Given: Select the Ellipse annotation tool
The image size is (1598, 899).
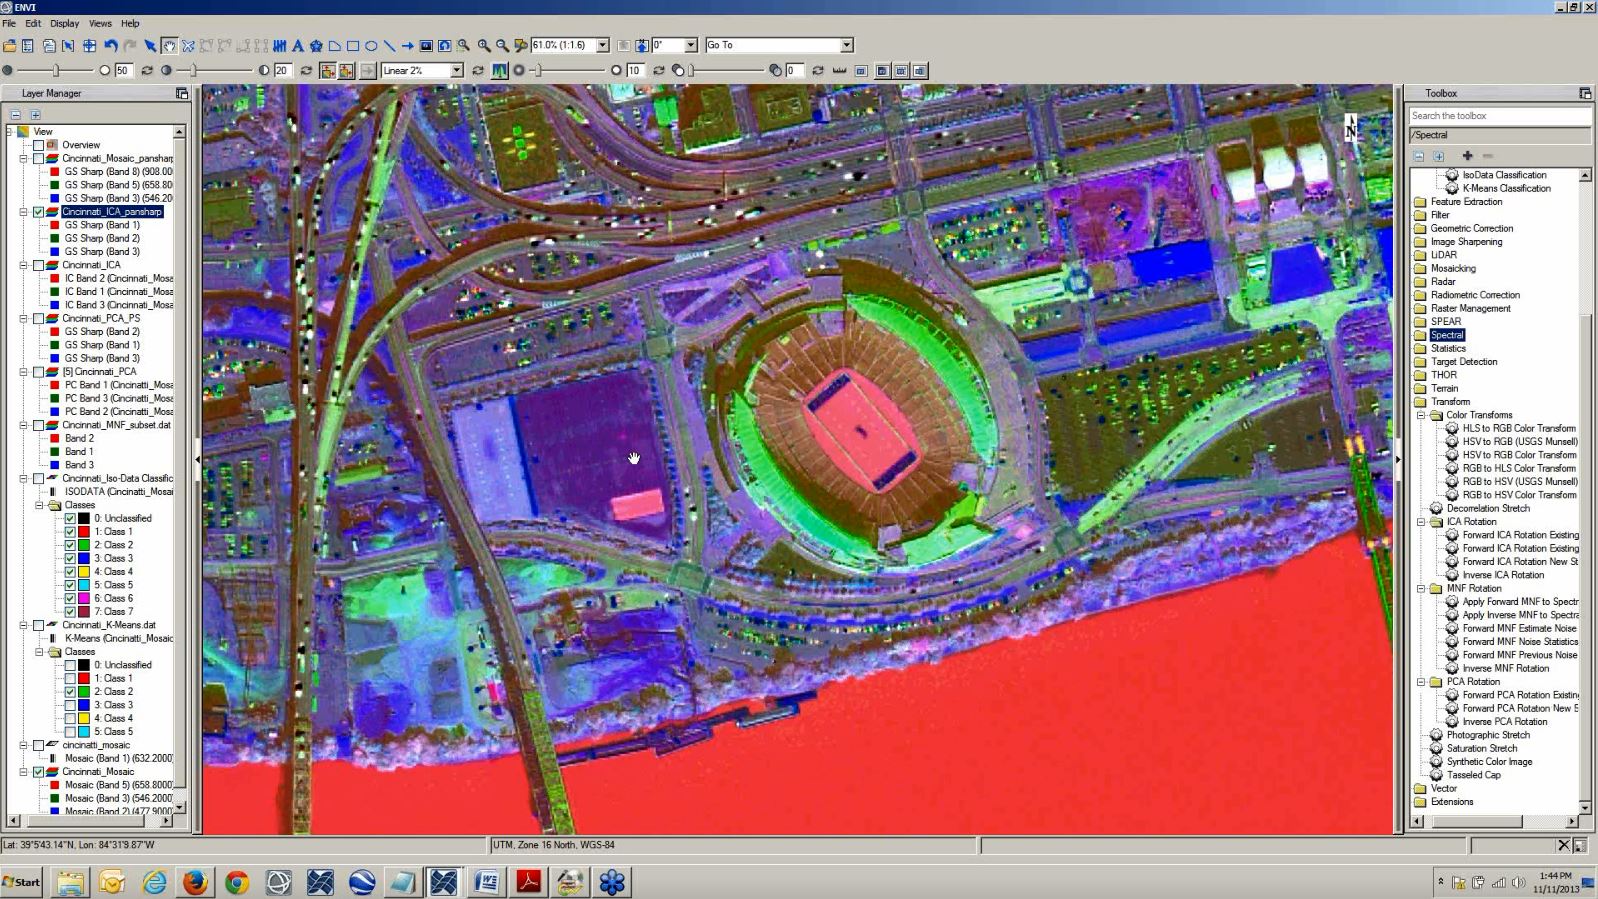Looking at the screenshot, I should coord(371,46).
